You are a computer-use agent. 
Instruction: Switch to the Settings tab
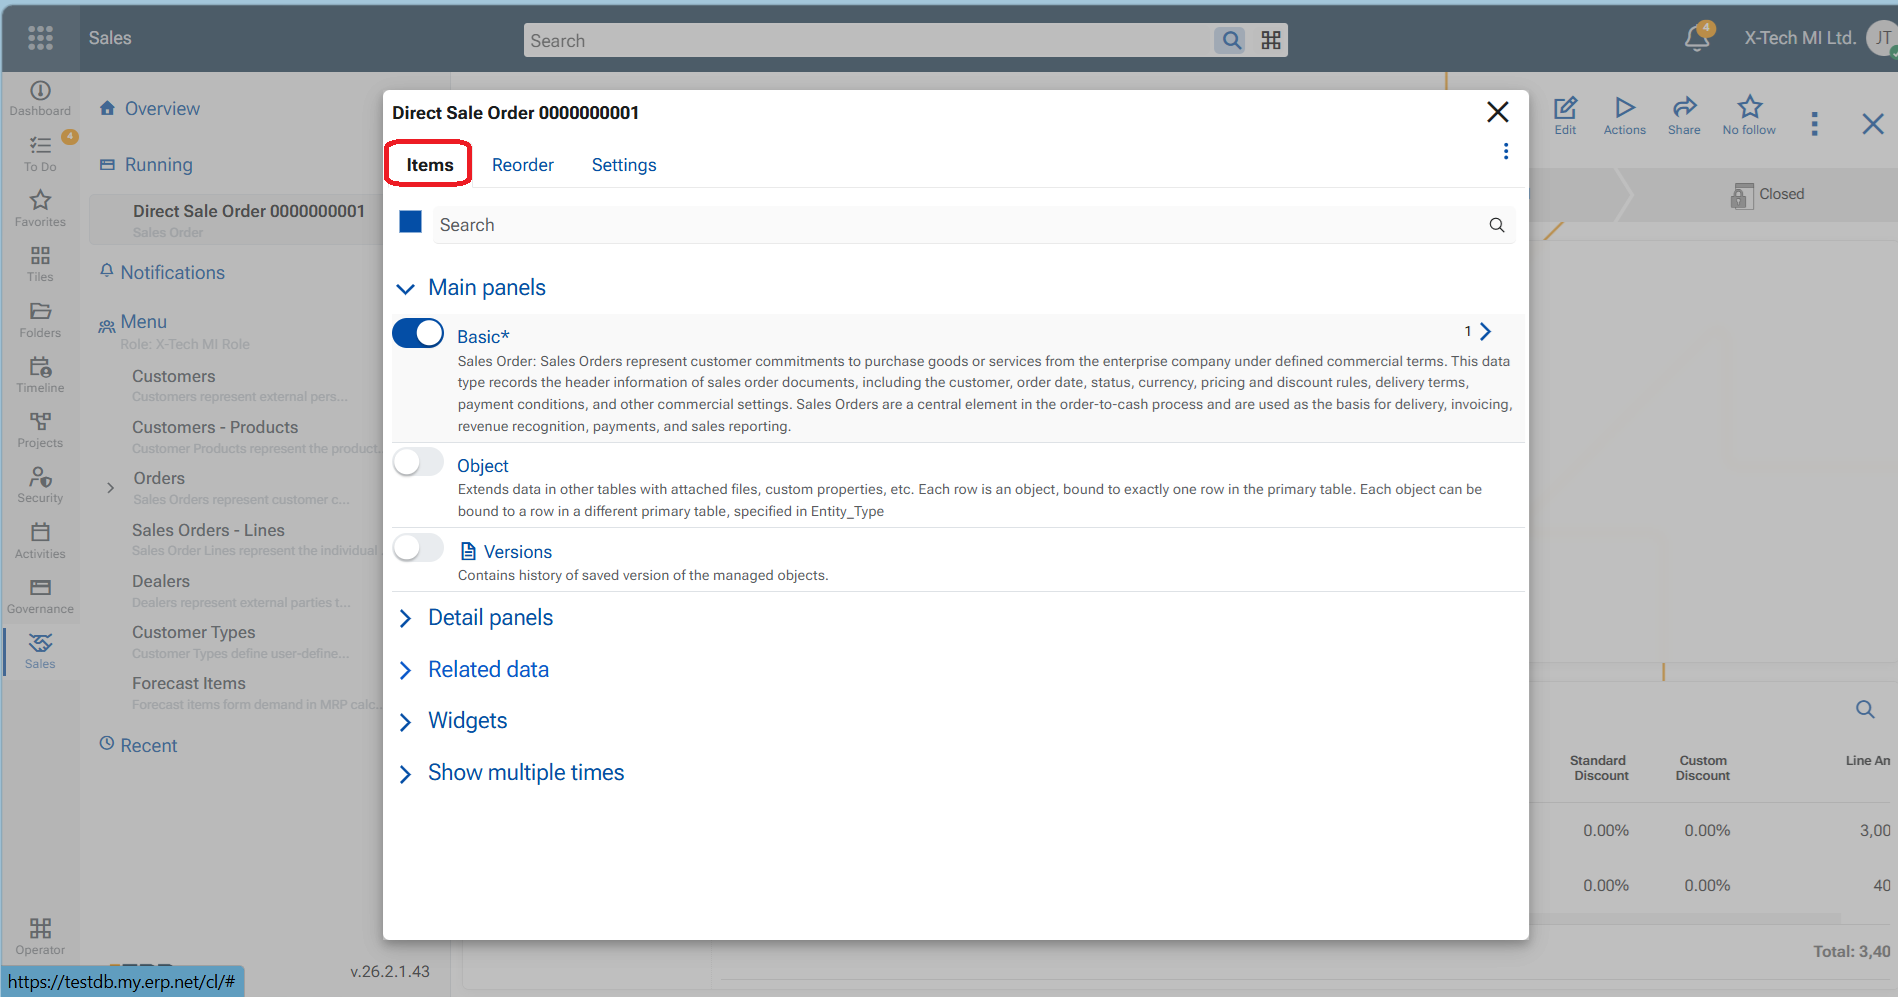[623, 165]
